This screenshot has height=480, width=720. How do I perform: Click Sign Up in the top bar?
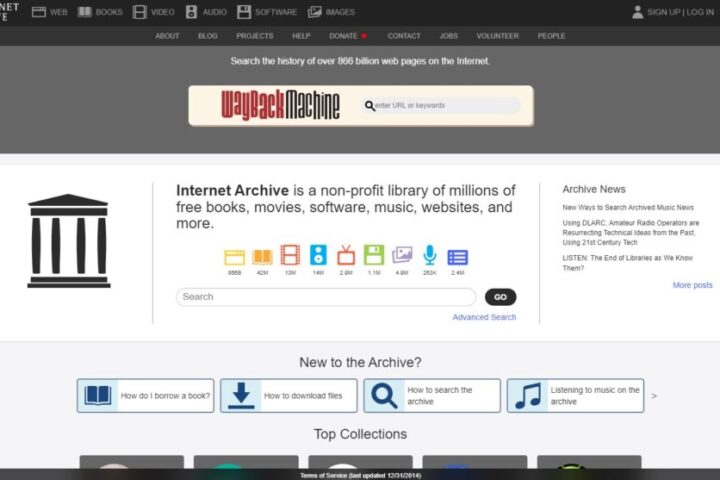point(662,12)
